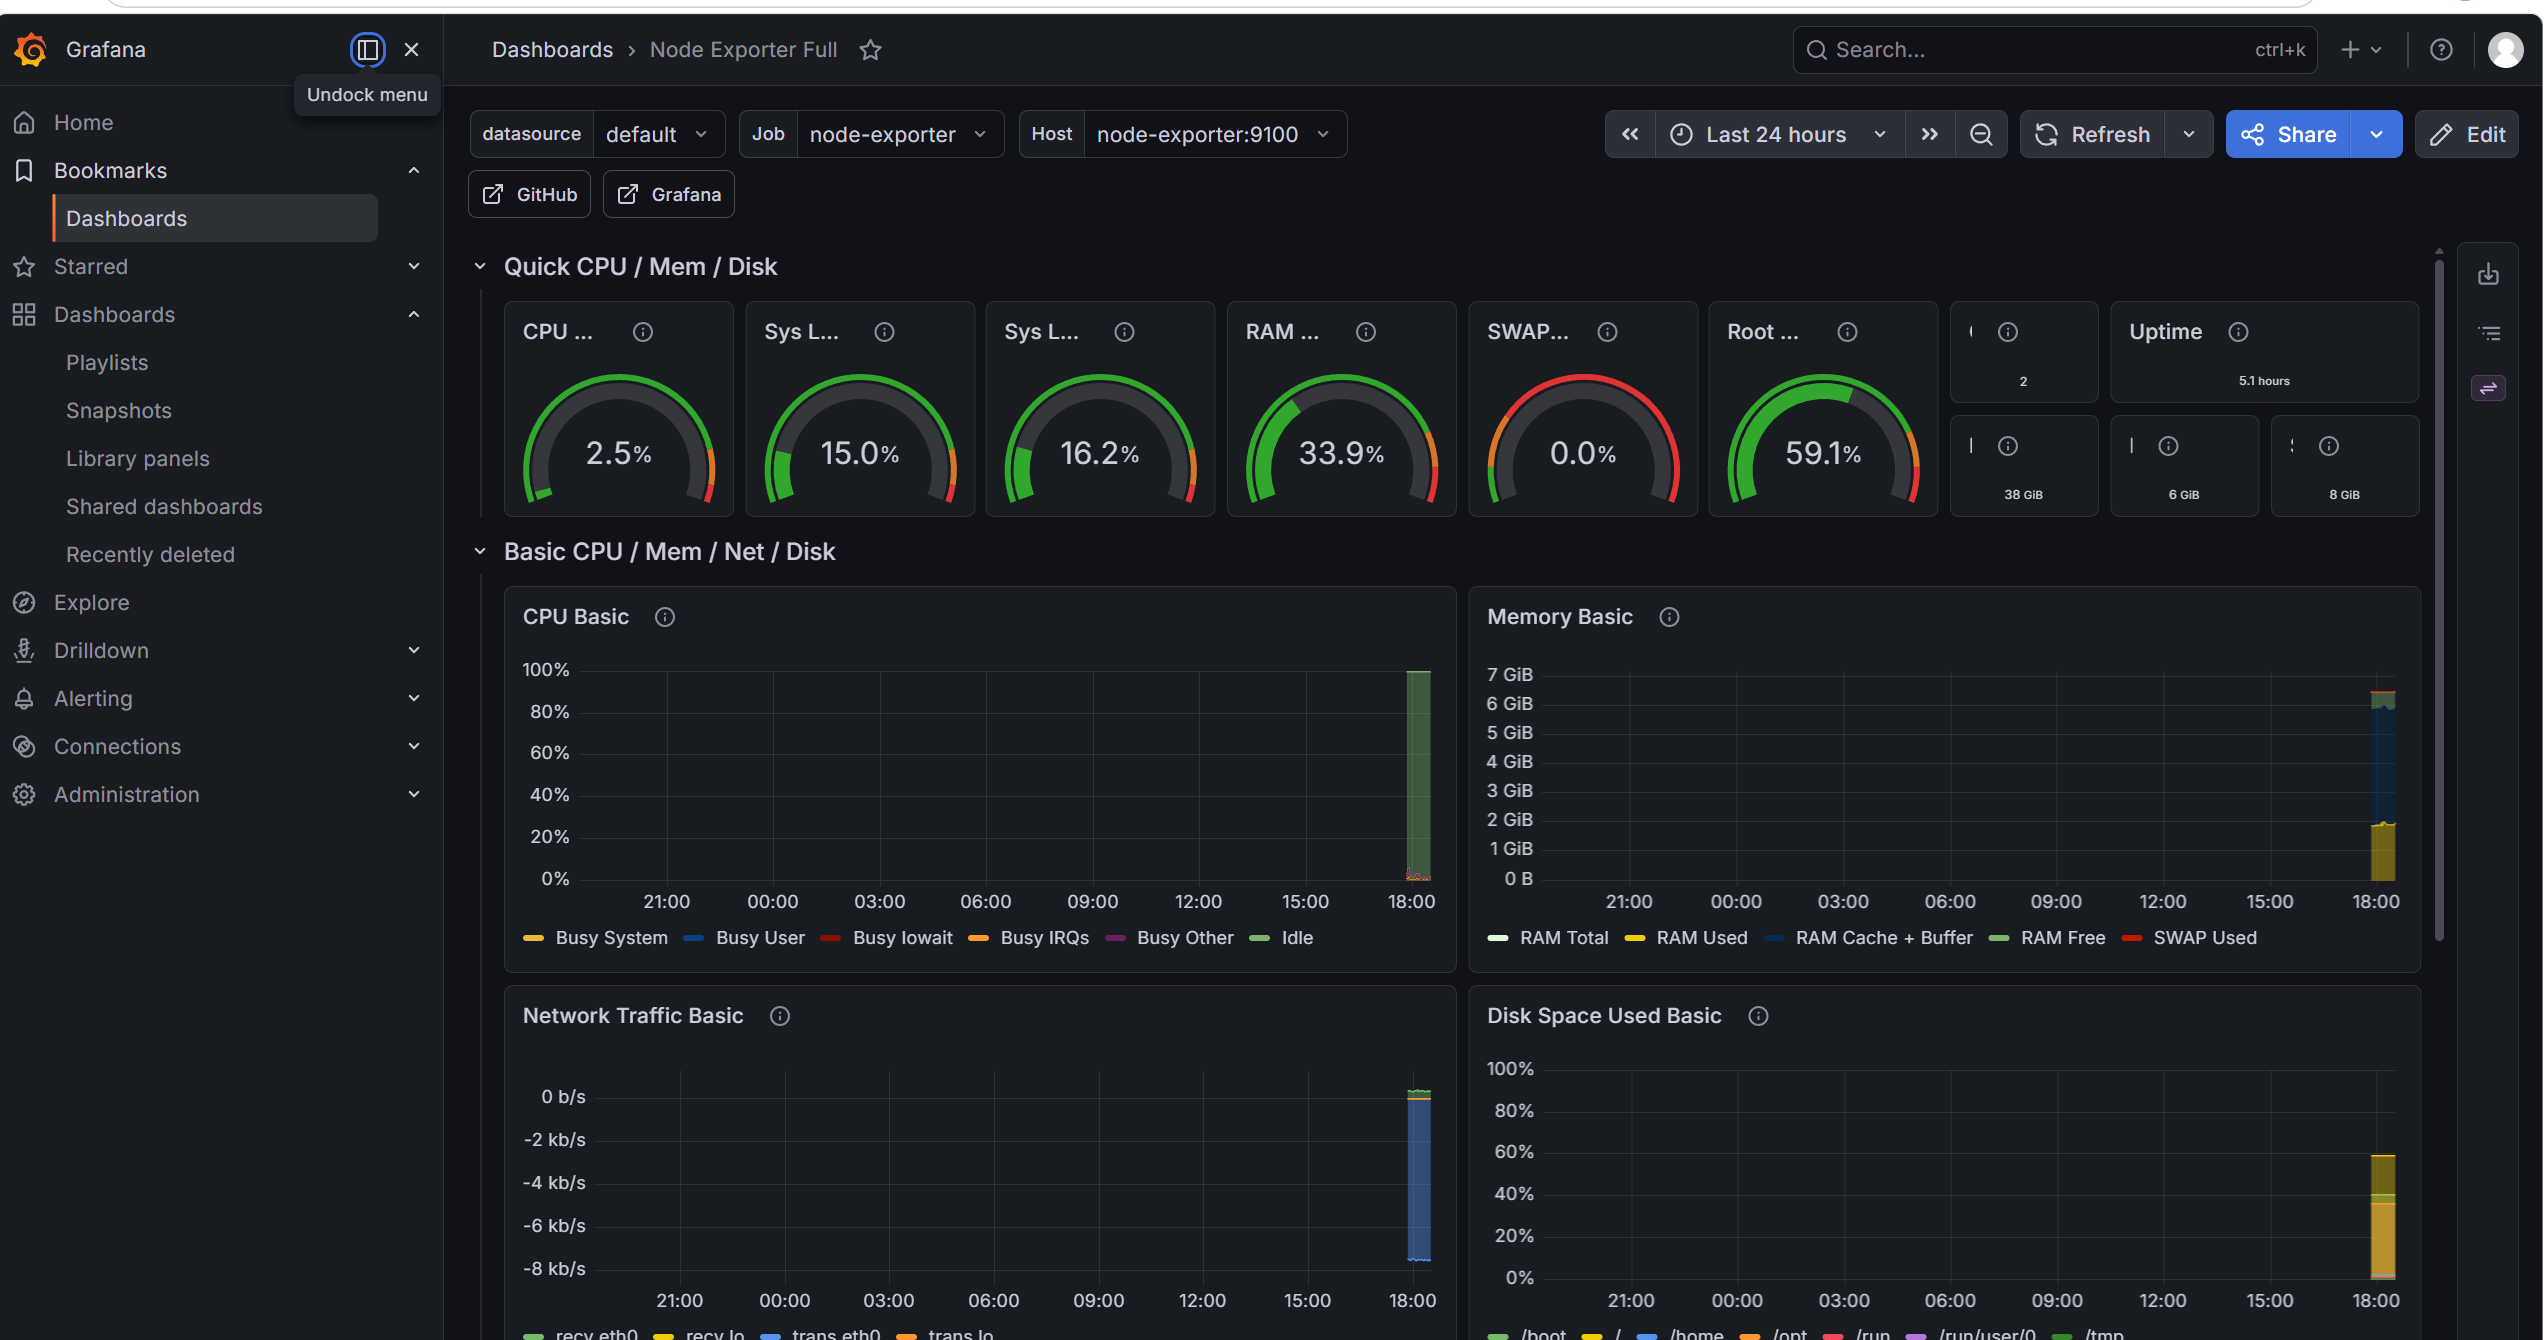
Task: Expand the Connections section chevron
Action: pyautogui.click(x=414, y=746)
